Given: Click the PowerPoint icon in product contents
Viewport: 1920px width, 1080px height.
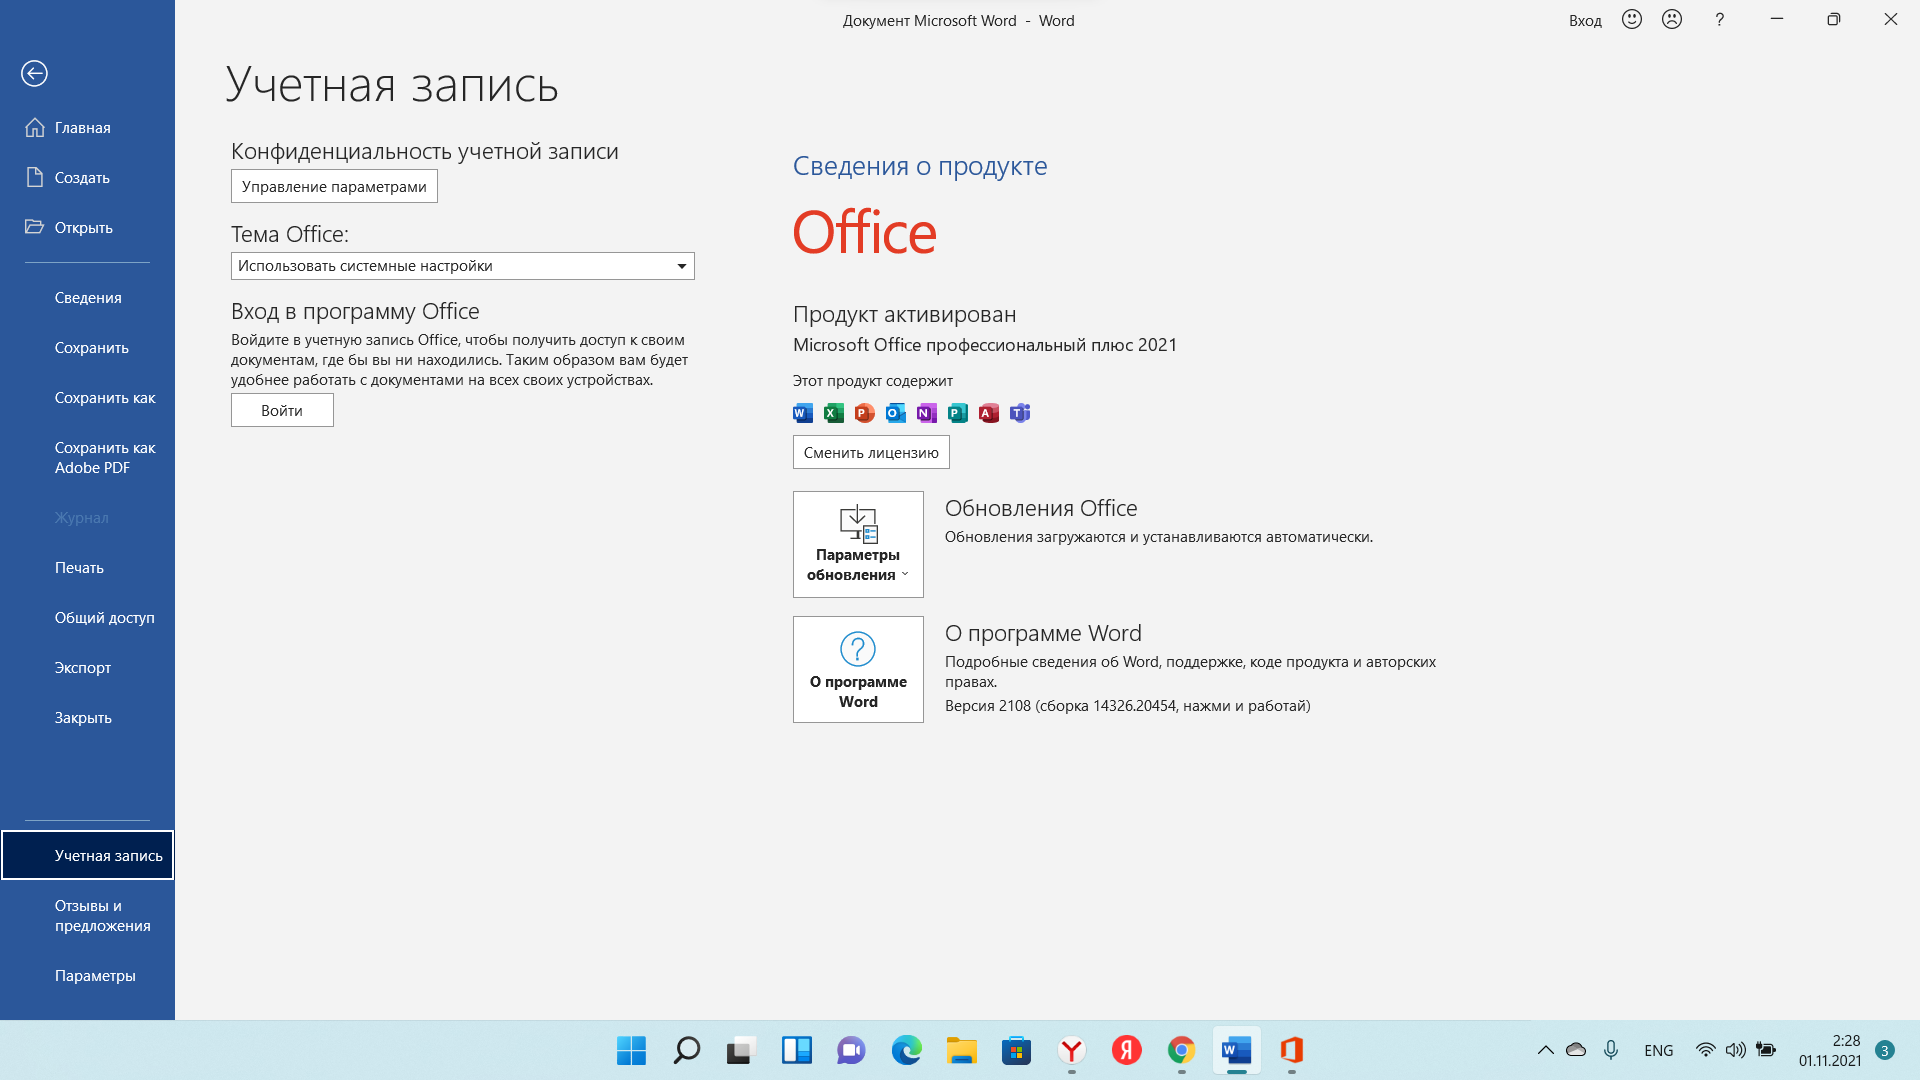Looking at the screenshot, I should point(864,413).
